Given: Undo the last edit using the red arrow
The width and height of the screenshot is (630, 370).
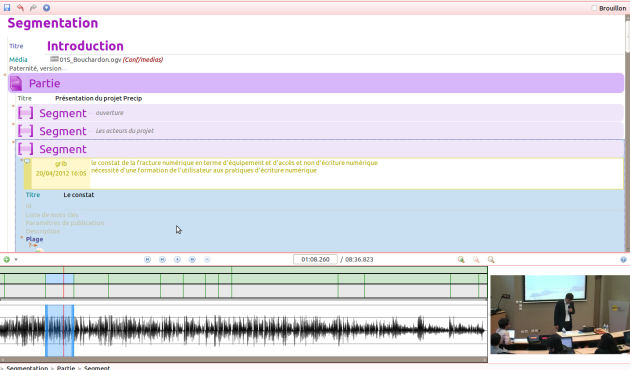Looking at the screenshot, I should (20, 8).
